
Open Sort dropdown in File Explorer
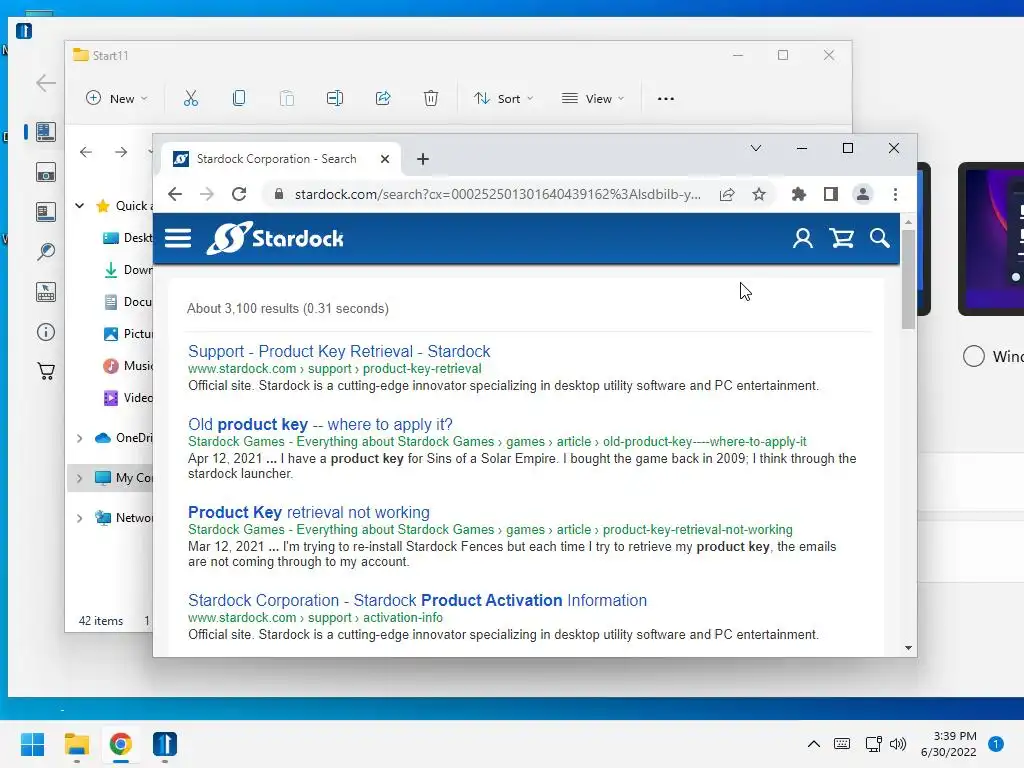tap(504, 99)
